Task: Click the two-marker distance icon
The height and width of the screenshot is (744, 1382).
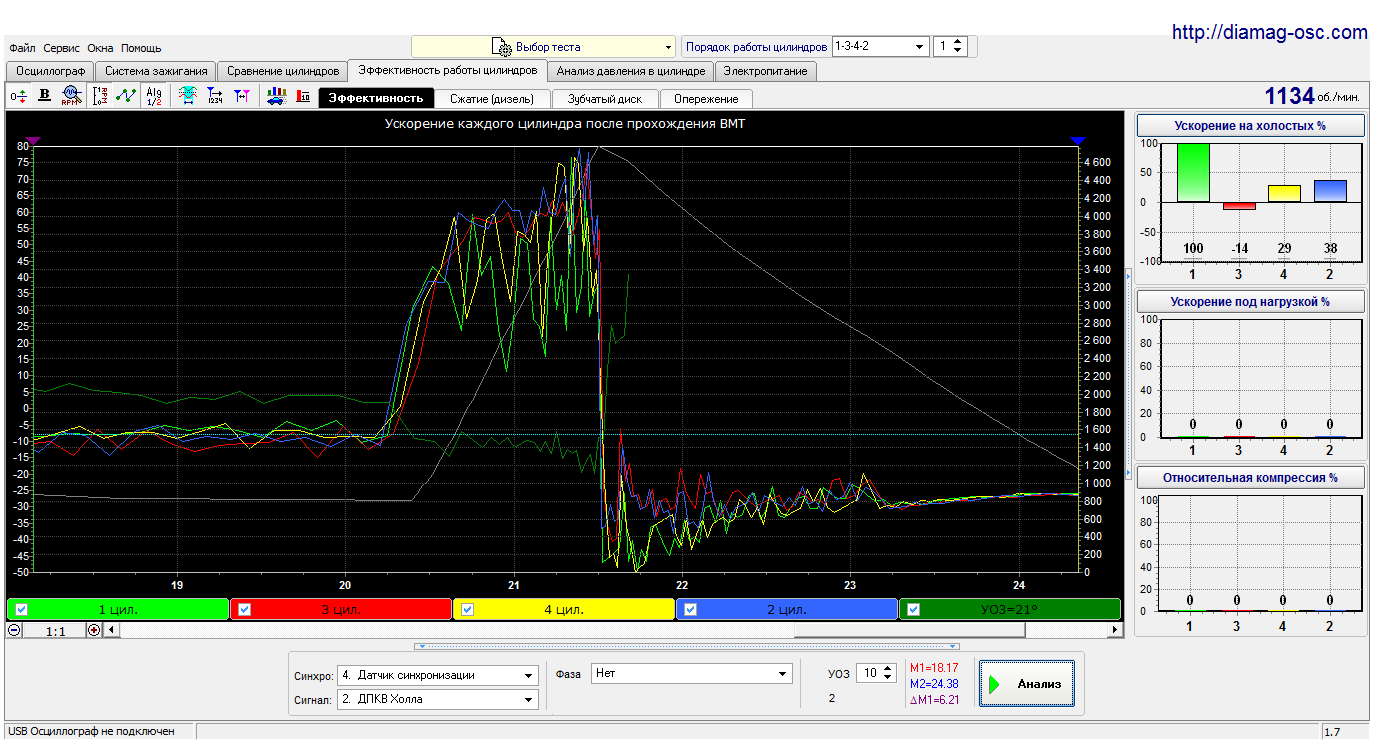Action: click(241, 96)
